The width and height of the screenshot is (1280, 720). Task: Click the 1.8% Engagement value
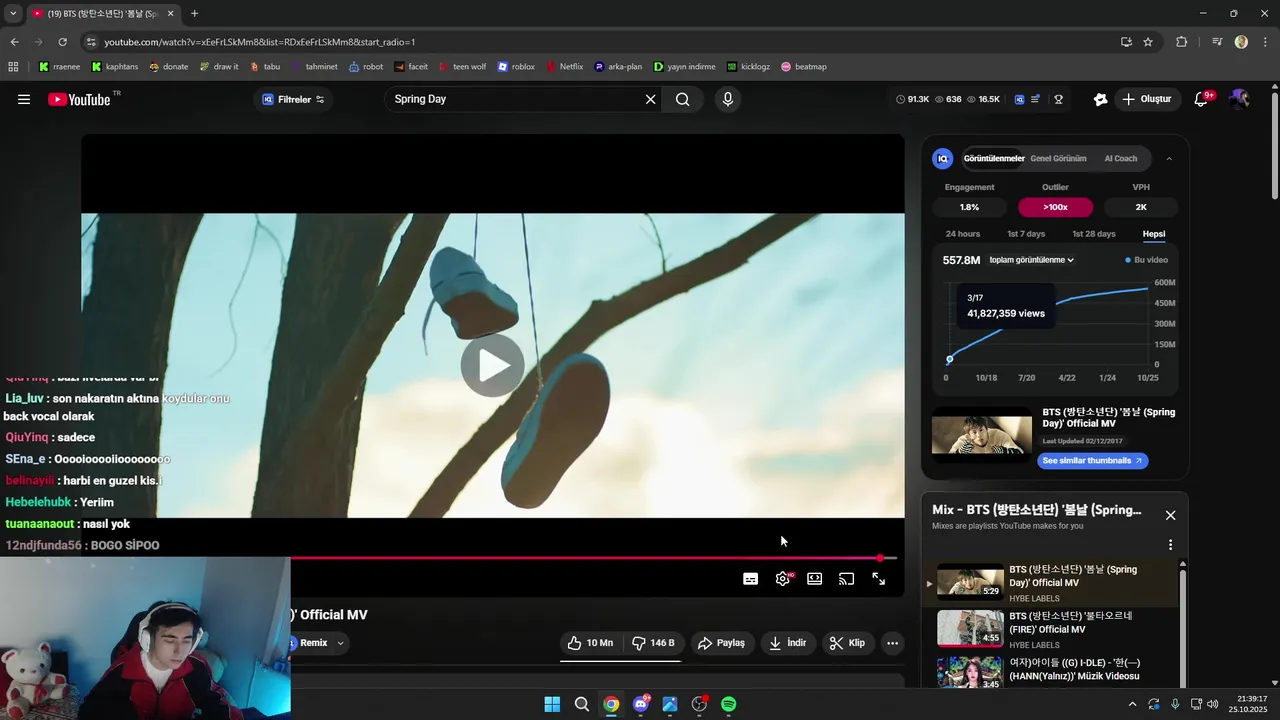click(x=969, y=207)
